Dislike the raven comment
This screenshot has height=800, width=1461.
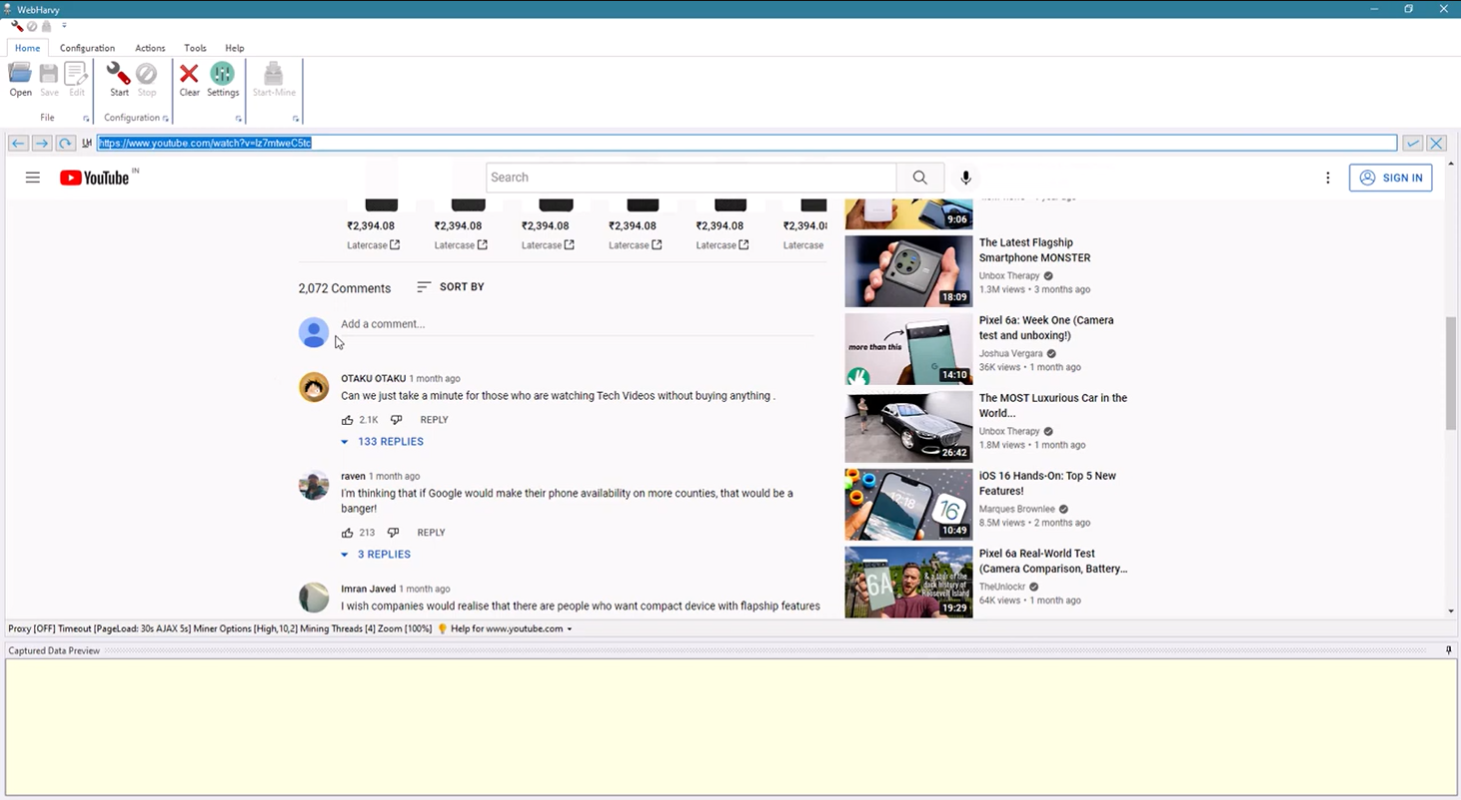[393, 533]
